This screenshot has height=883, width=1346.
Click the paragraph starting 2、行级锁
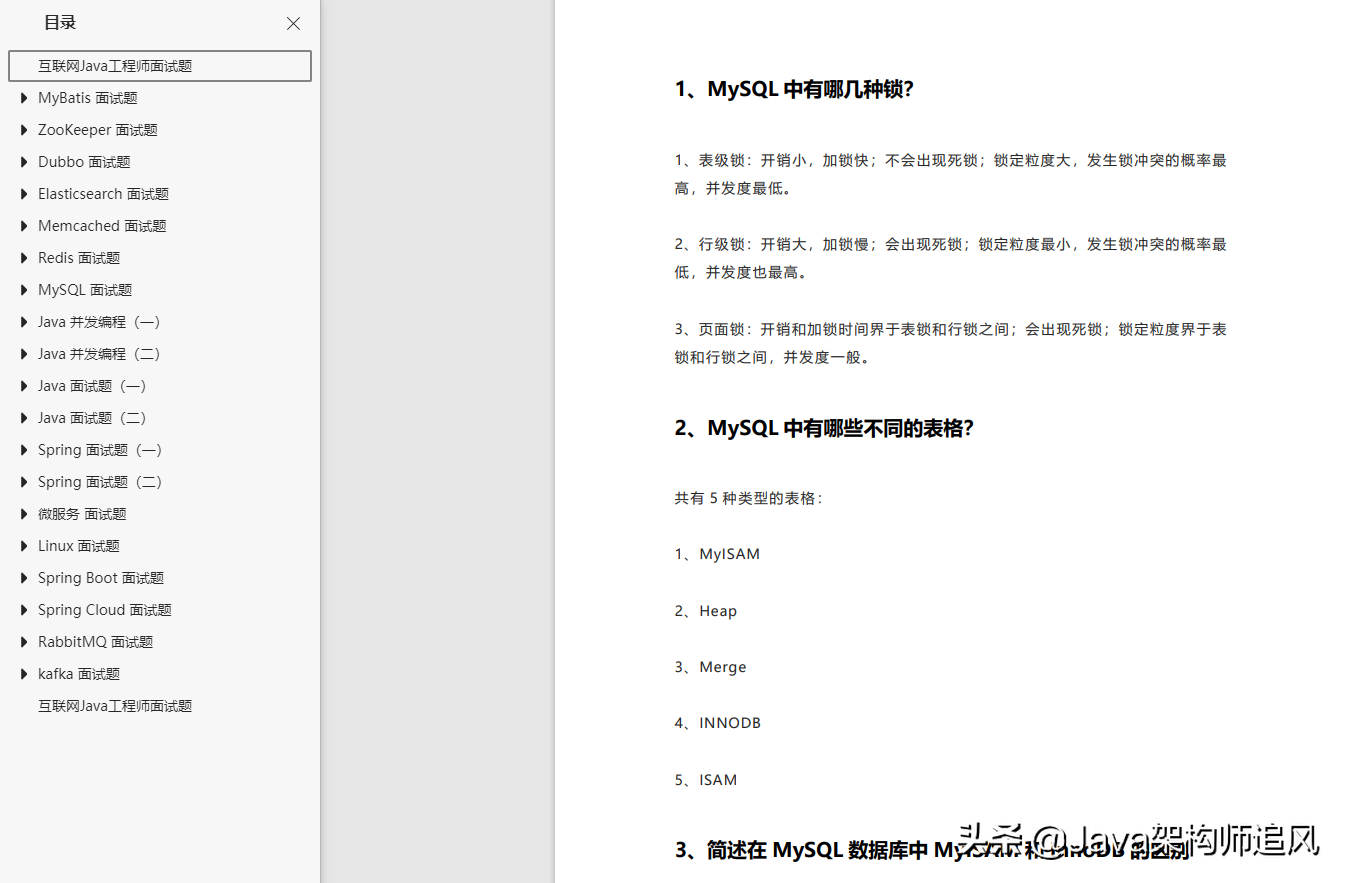tap(951, 258)
